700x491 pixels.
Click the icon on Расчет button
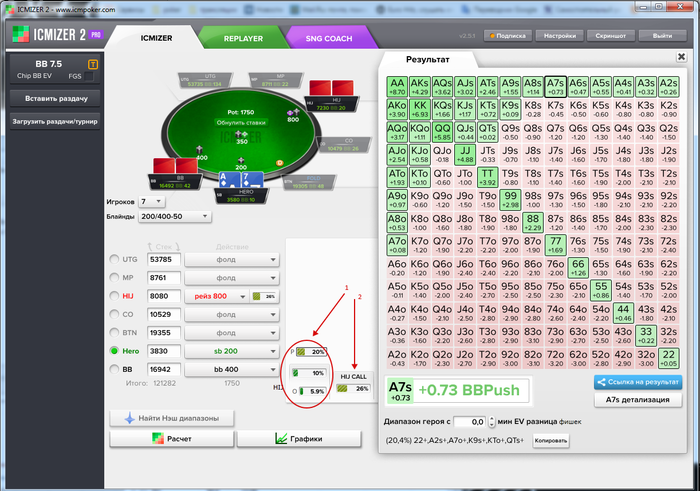158,439
